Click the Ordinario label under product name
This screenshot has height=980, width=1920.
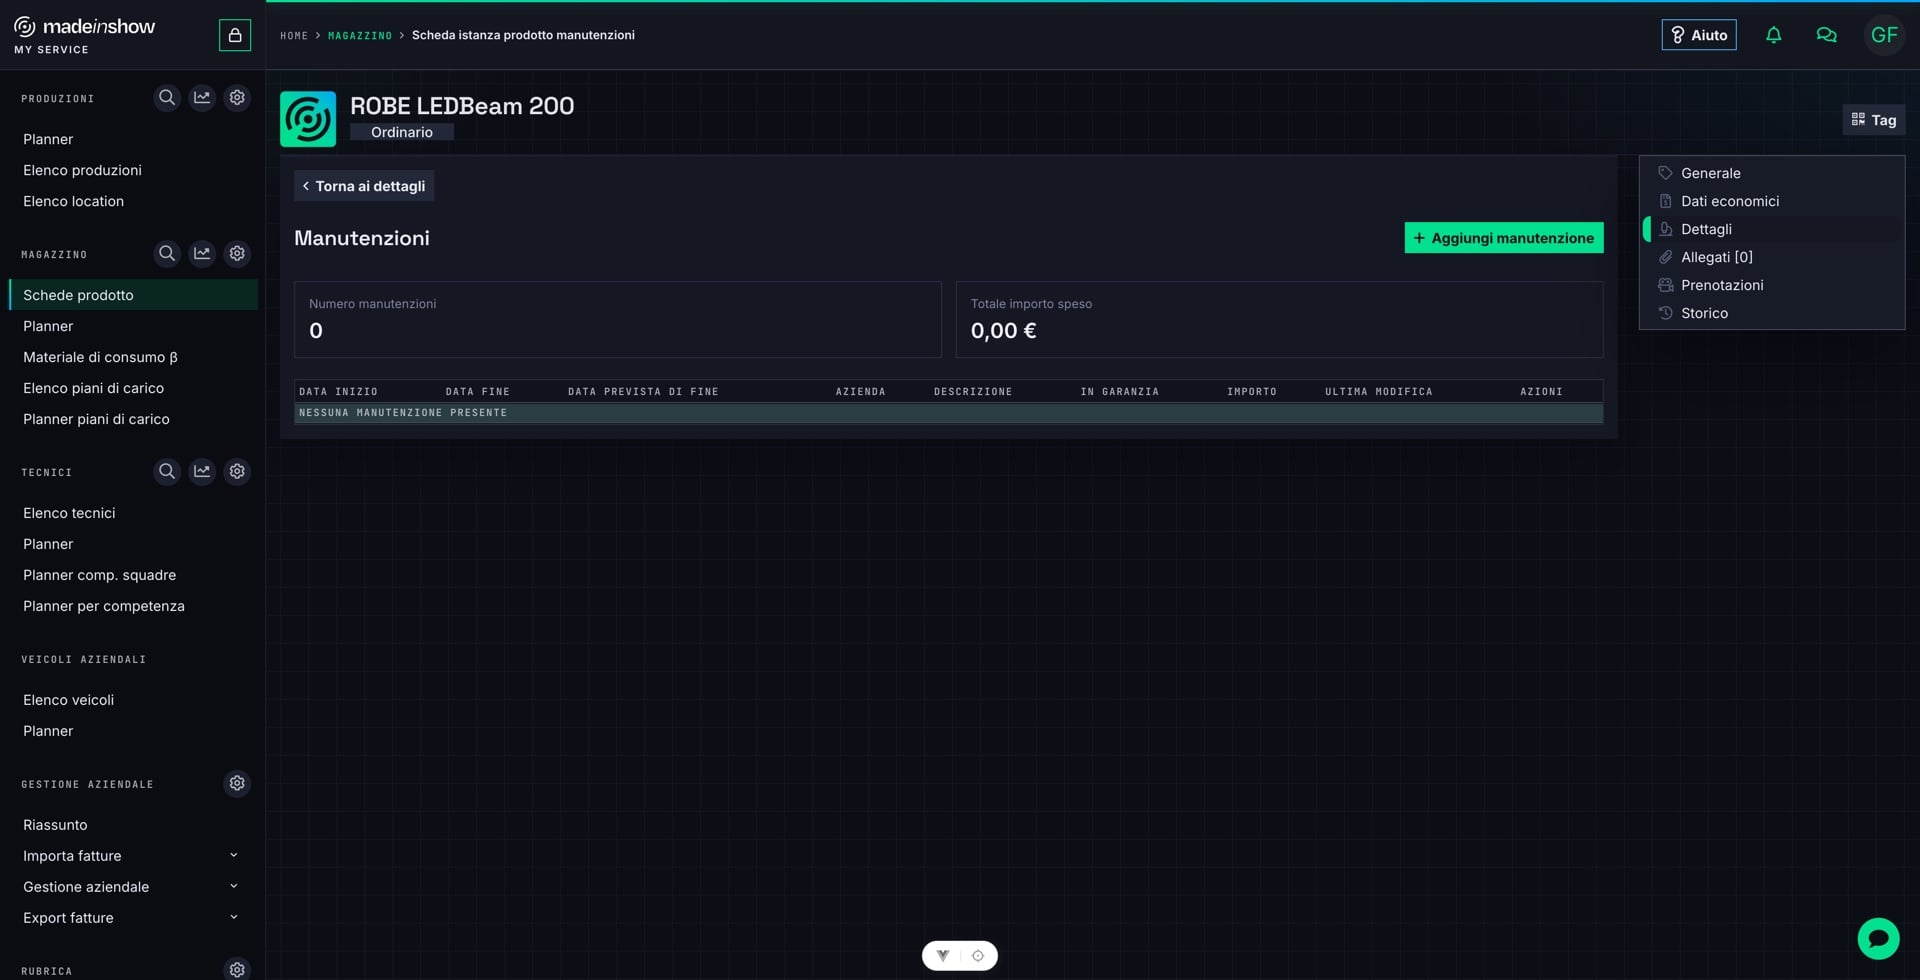pyautogui.click(x=402, y=132)
